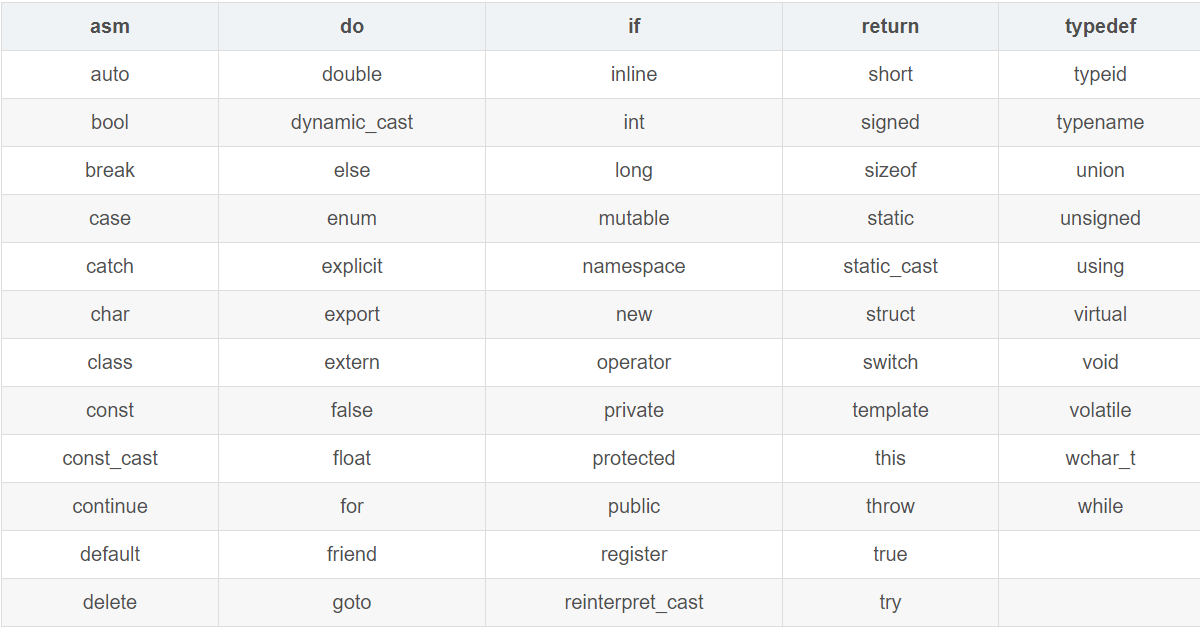Click the 'volatile' keyword cell
This screenshot has height=632, width=1200.
(x=1100, y=411)
